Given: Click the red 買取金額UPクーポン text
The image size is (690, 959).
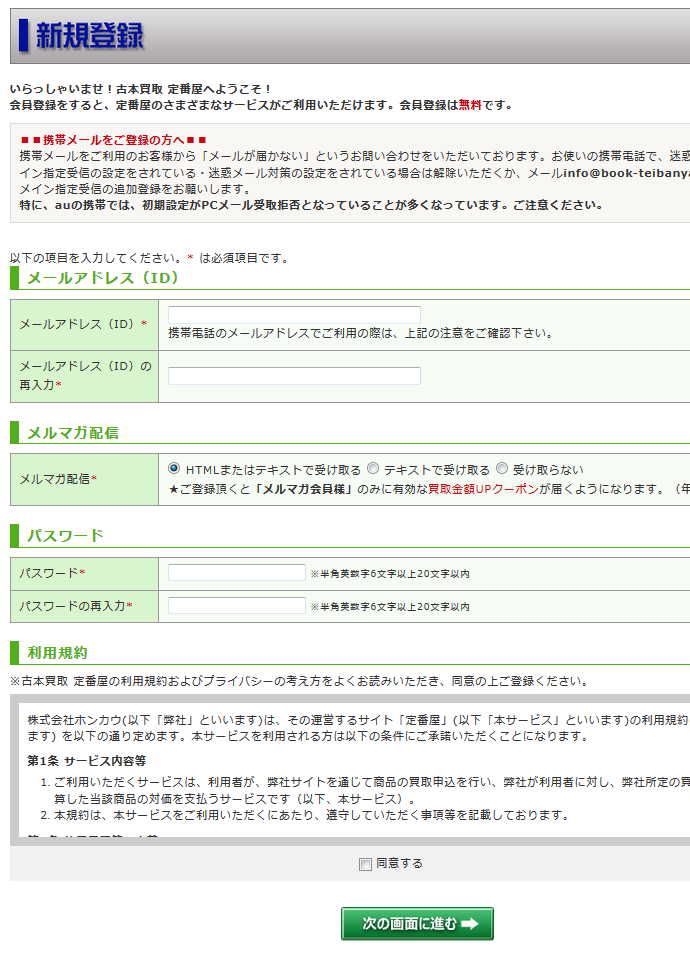Looking at the screenshot, I should pos(484,489).
